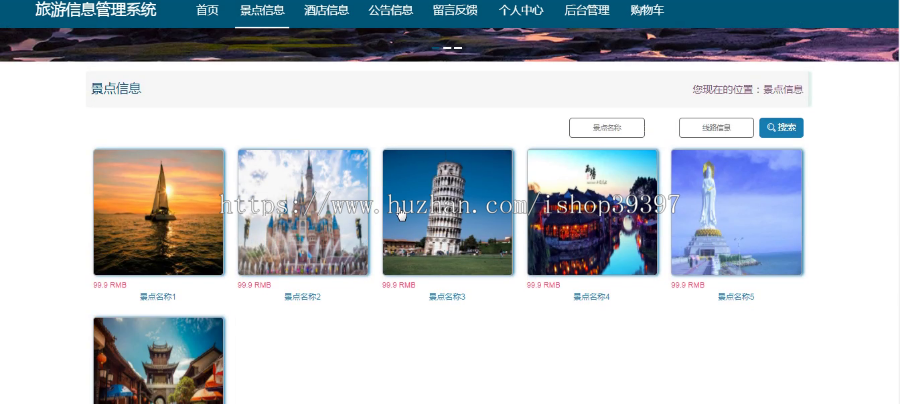Click the 景点名称4 title link
This screenshot has height=404, width=900.
(x=592, y=297)
